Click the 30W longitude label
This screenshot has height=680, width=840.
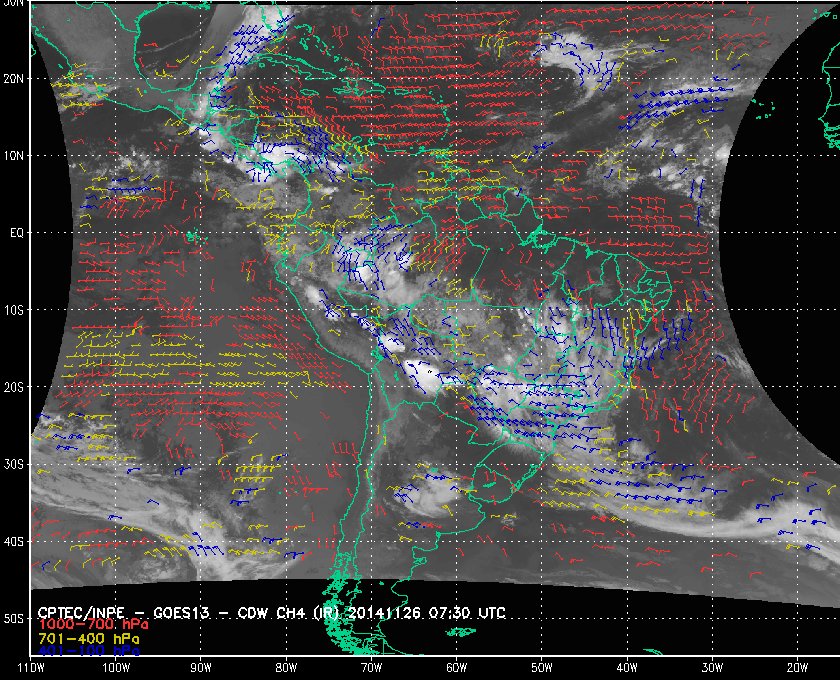(712, 668)
